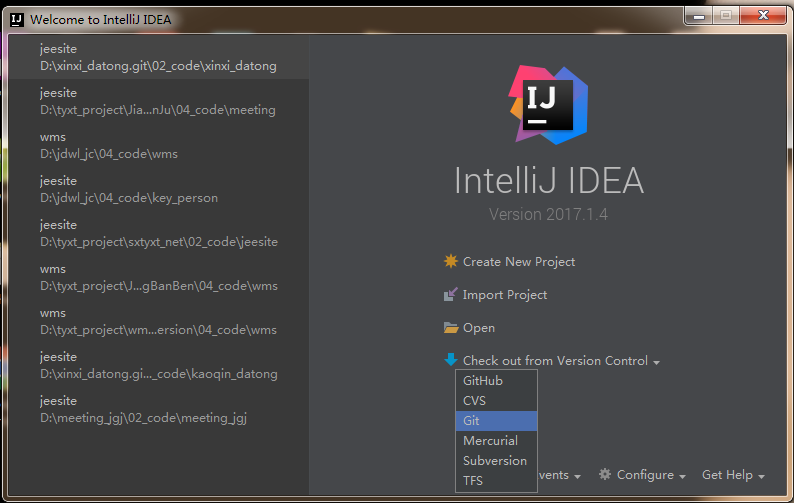Pick Subversion in the checkout menu
This screenshot has height=503, width=794.
point(496,460)
